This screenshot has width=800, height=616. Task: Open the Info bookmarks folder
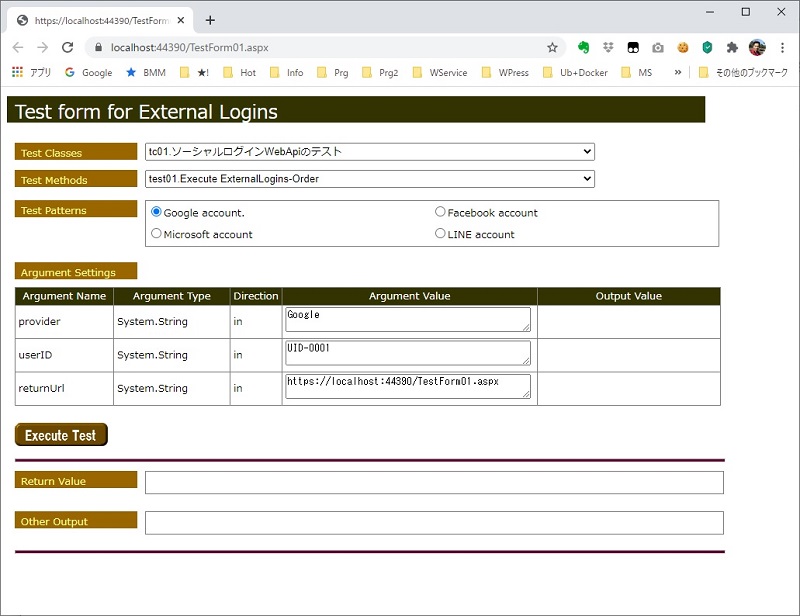[286, 72]
